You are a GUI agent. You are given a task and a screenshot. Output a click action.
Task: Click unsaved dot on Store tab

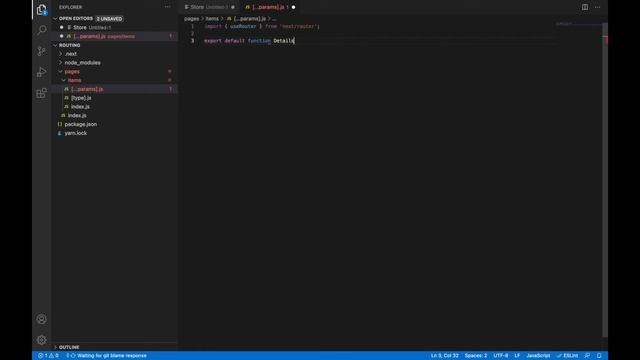point(233,7)
